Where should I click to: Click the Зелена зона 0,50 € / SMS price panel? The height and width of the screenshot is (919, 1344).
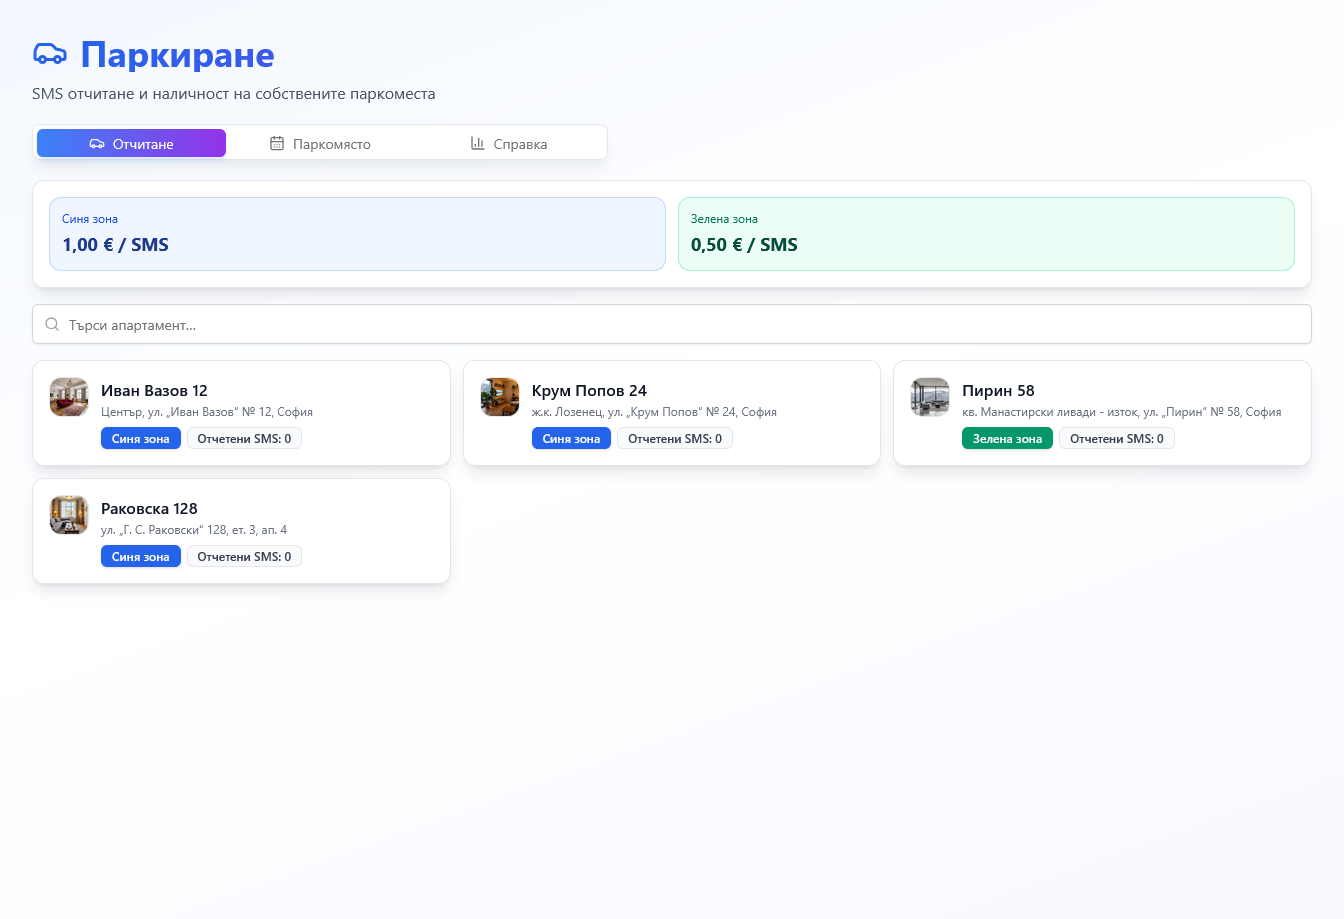(x=986, y=234)
